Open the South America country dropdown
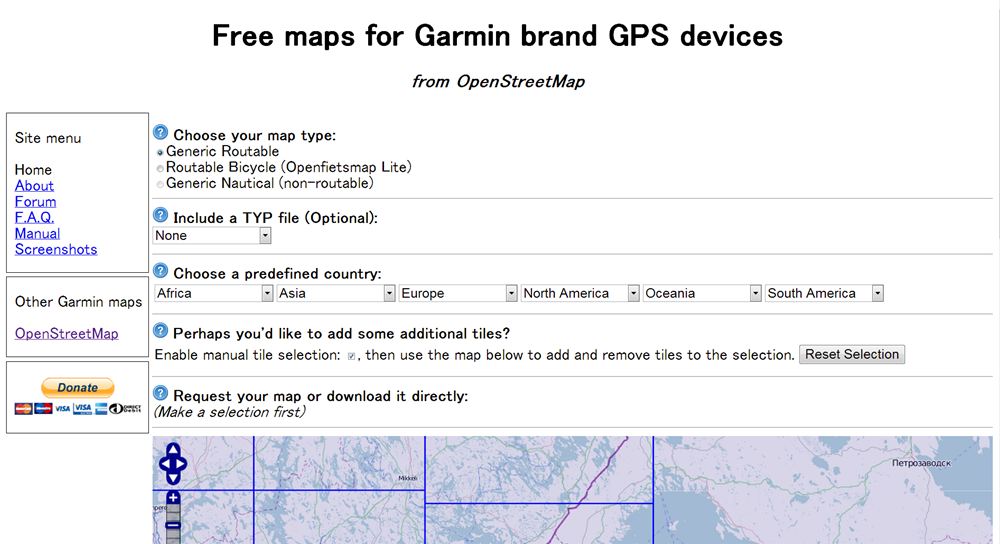Screen dimensions: 1000x544 825,293
